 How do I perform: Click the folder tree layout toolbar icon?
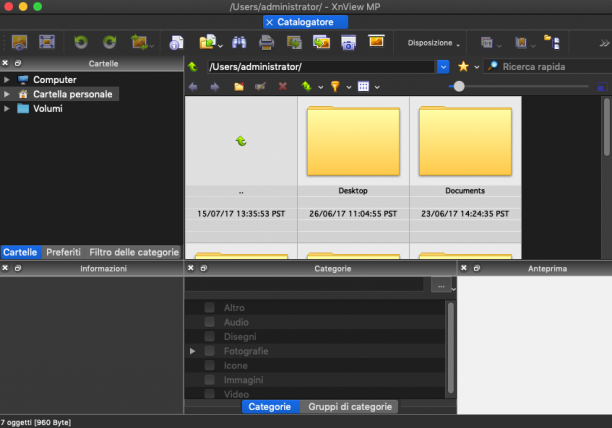click(x=552, y=42)
